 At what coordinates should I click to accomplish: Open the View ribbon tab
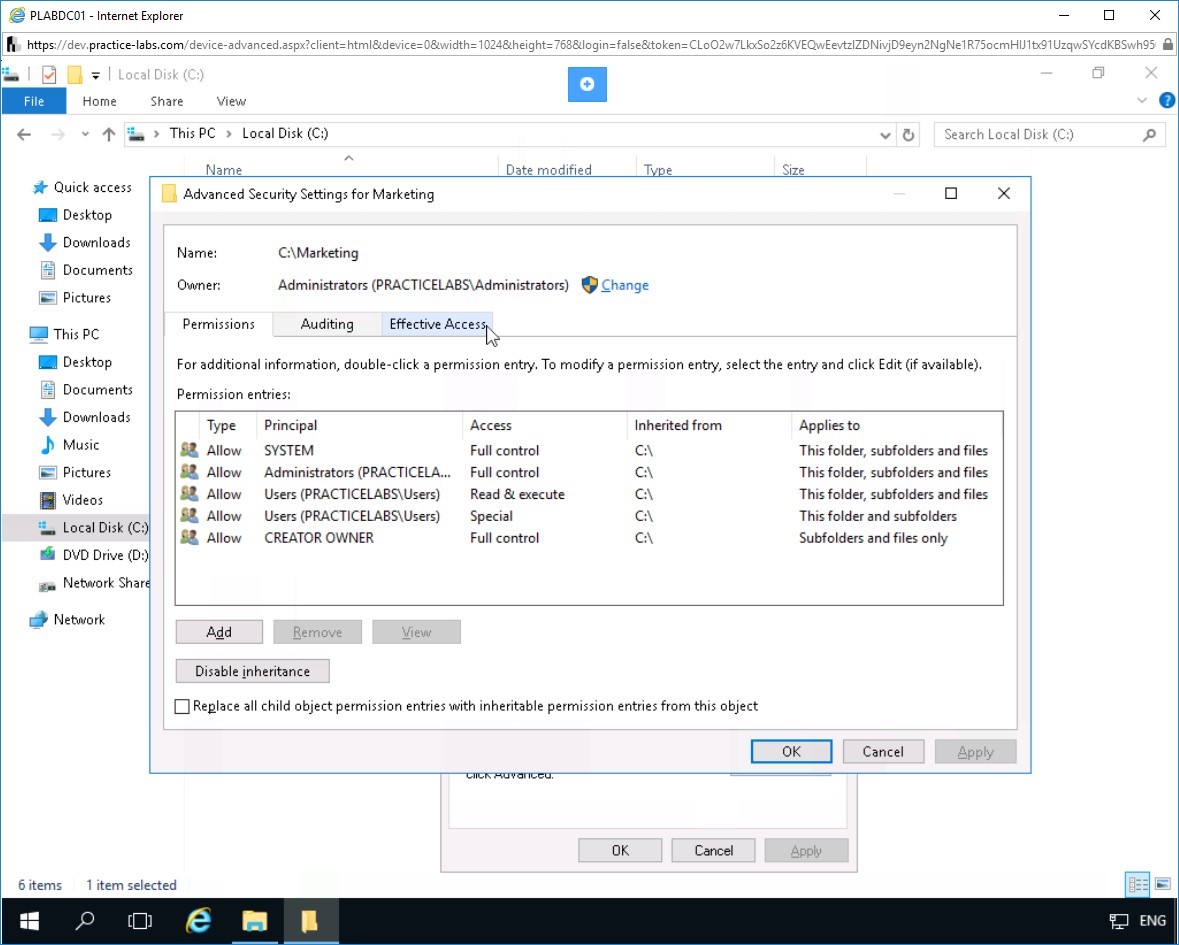(231, 101)
